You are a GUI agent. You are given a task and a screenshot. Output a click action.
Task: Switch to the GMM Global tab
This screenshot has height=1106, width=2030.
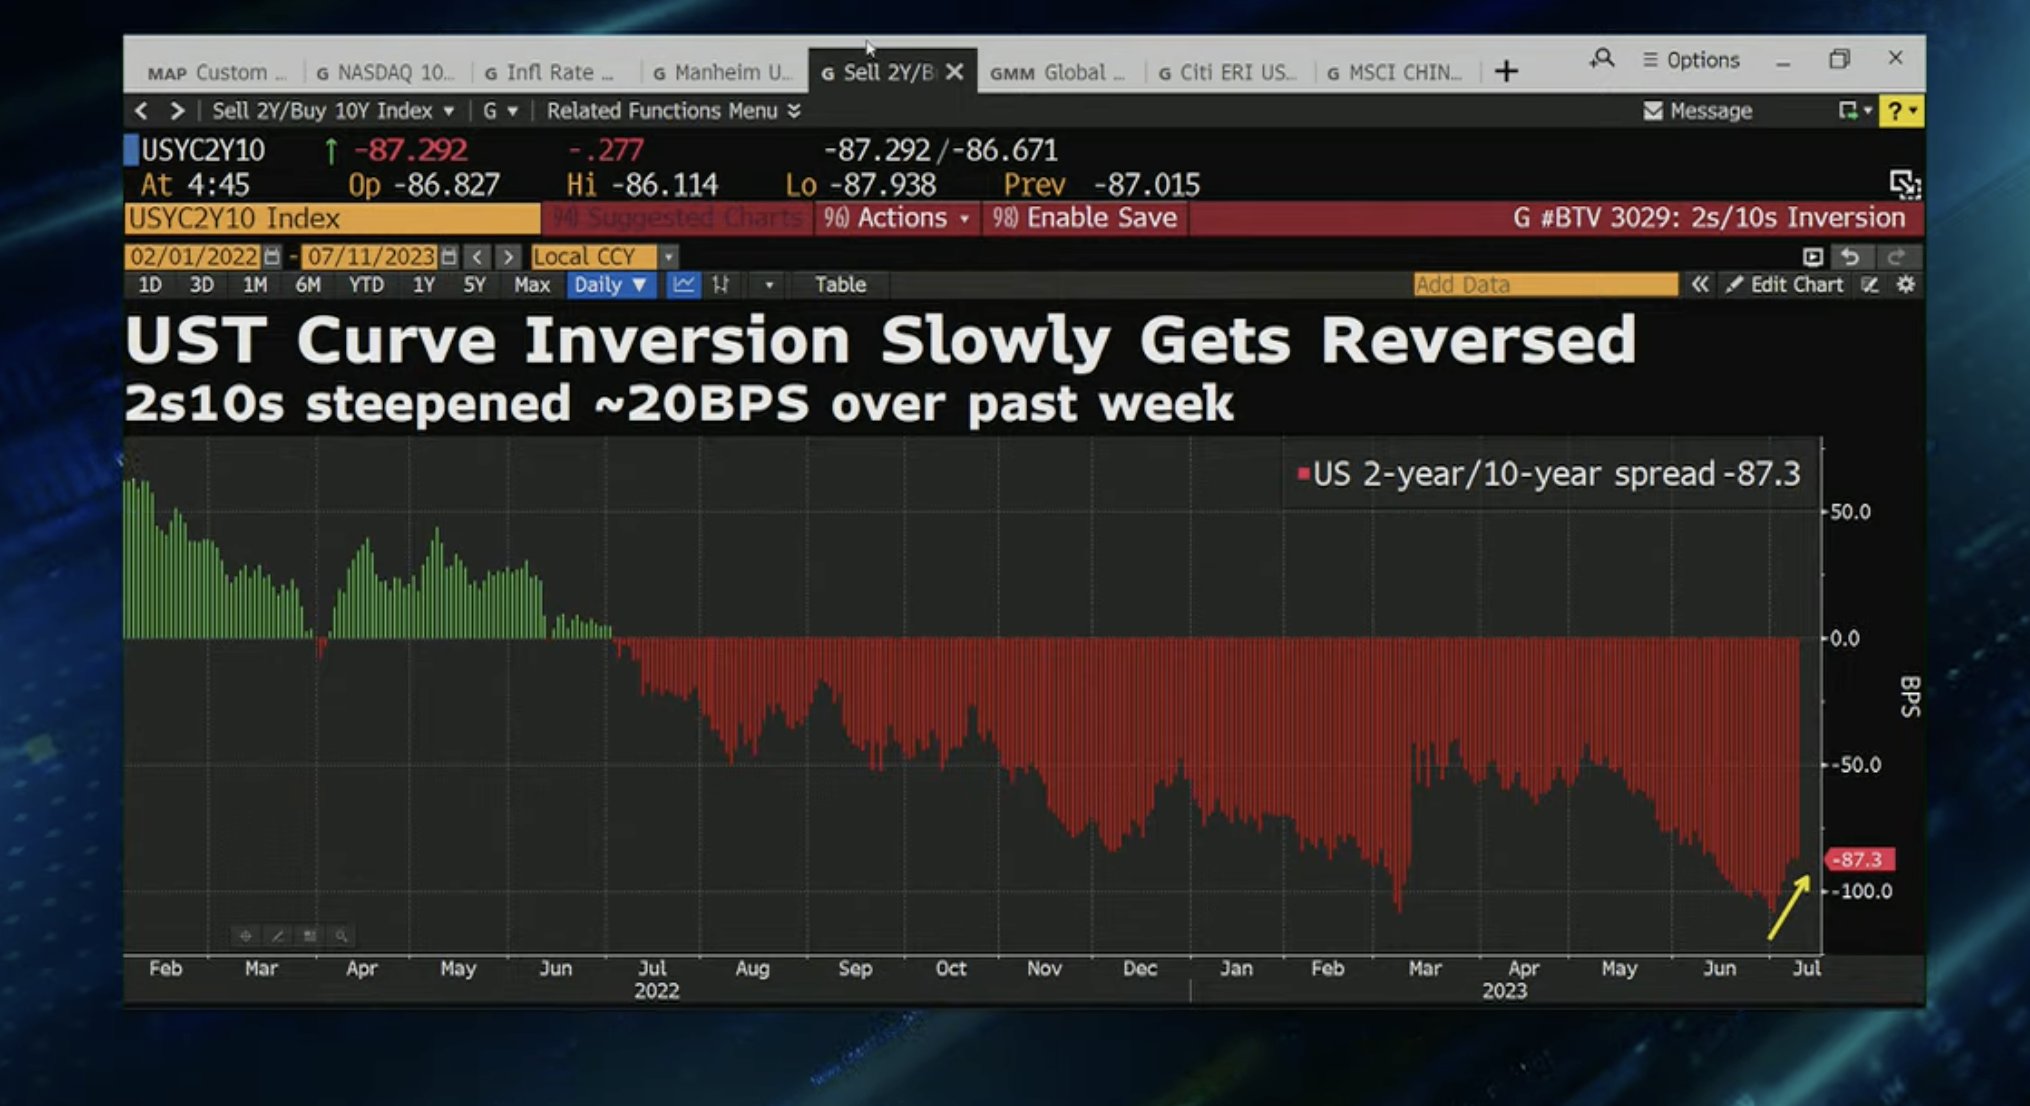[x=1056, y=71]
